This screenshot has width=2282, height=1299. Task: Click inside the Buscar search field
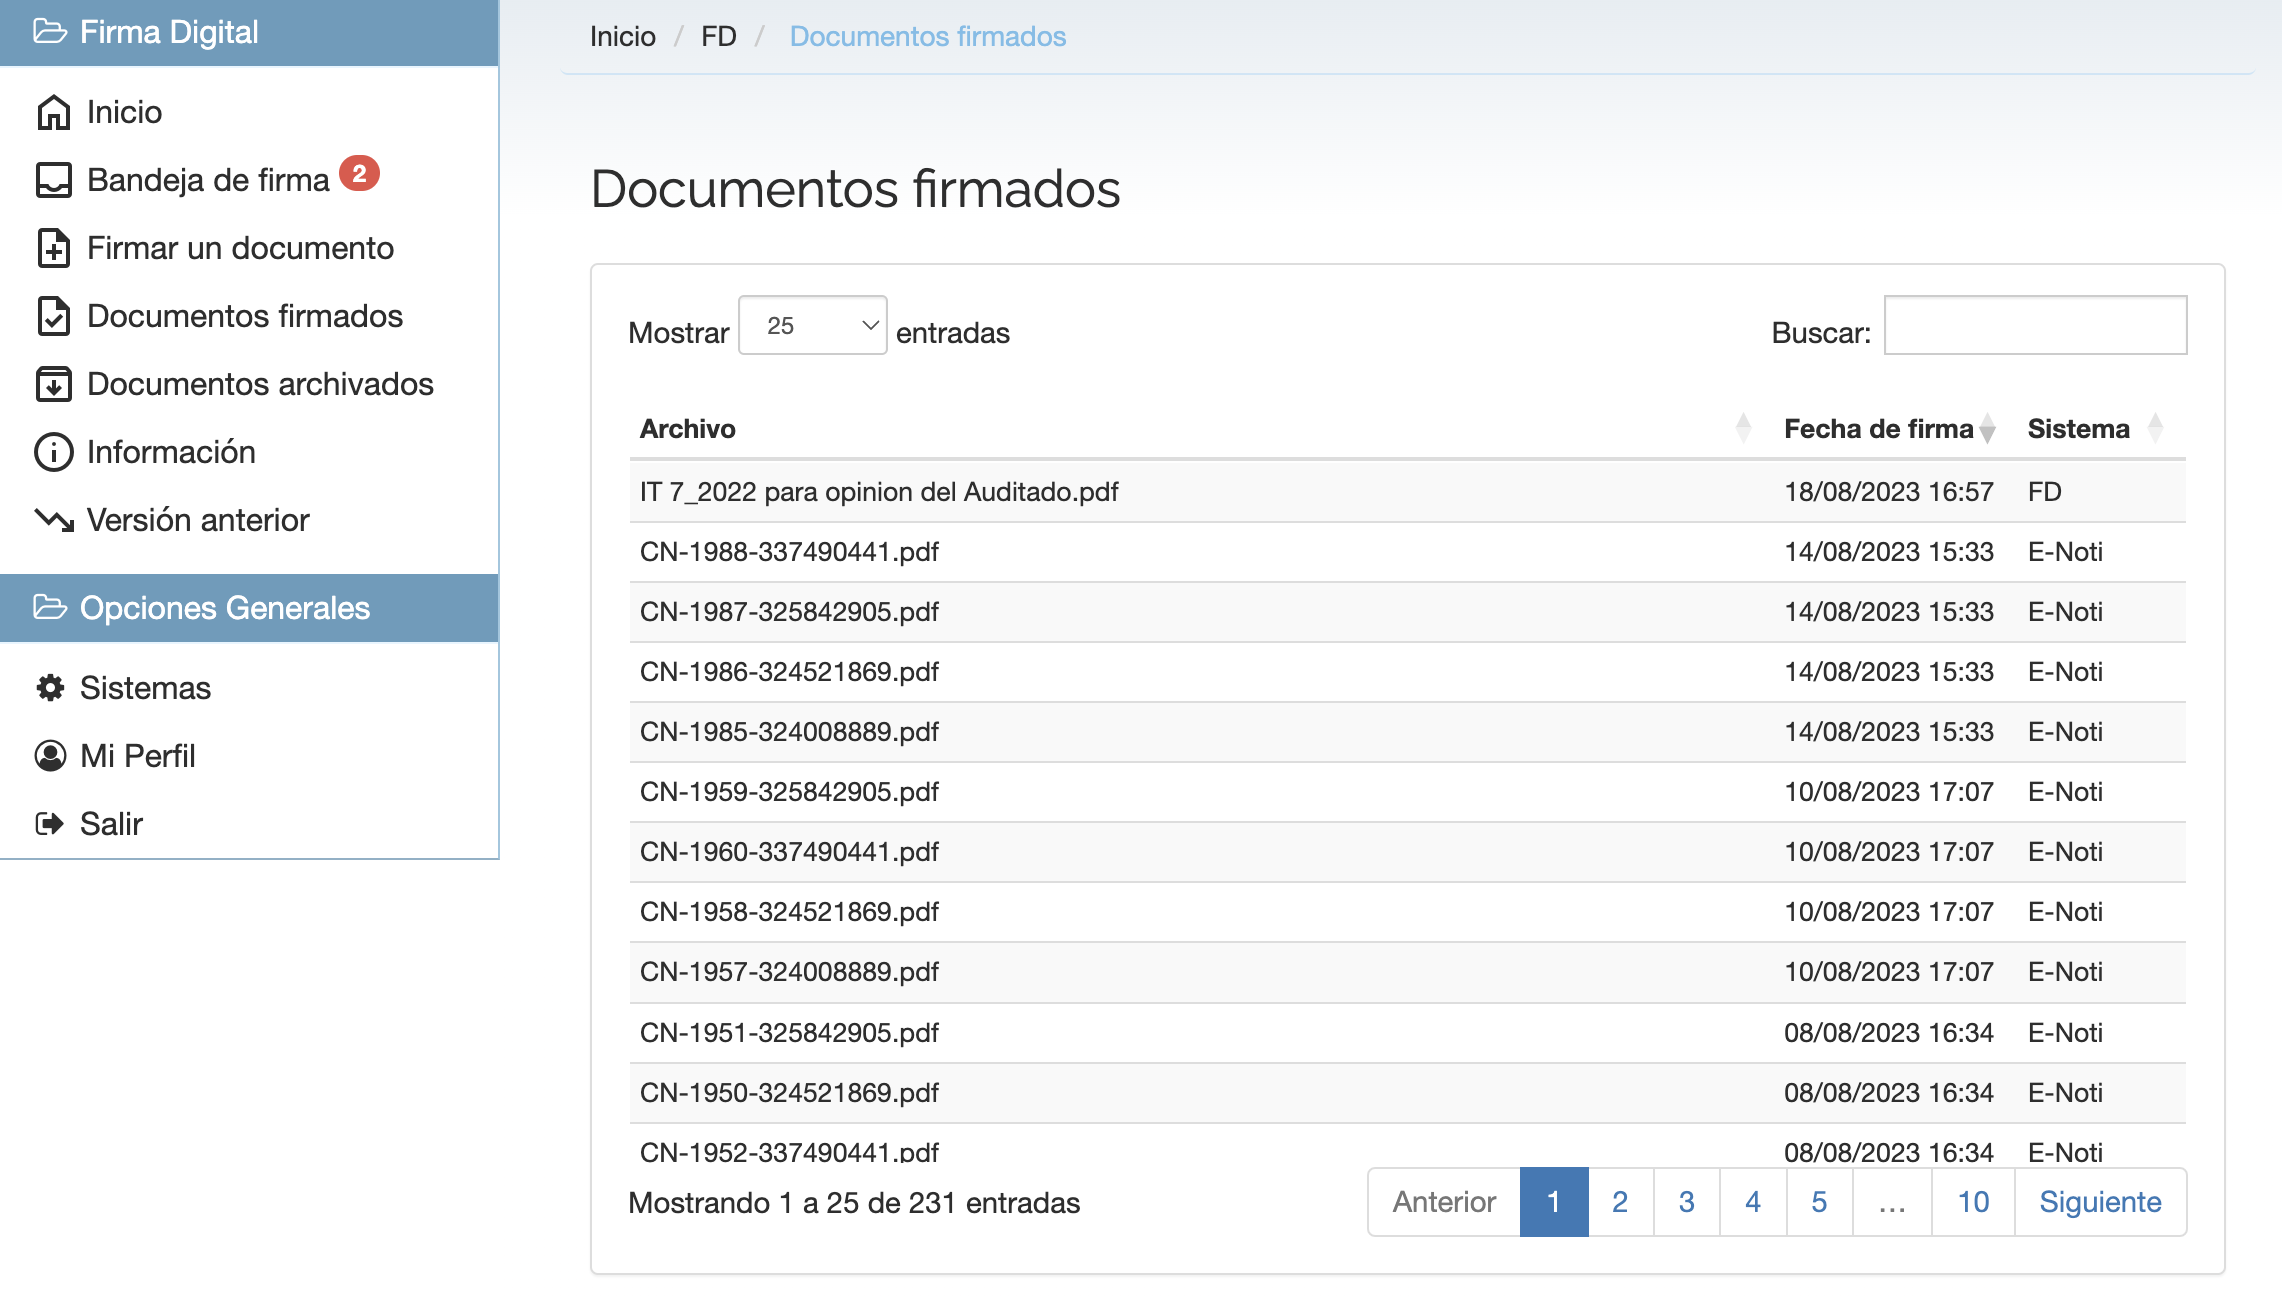coord(2035,325)
